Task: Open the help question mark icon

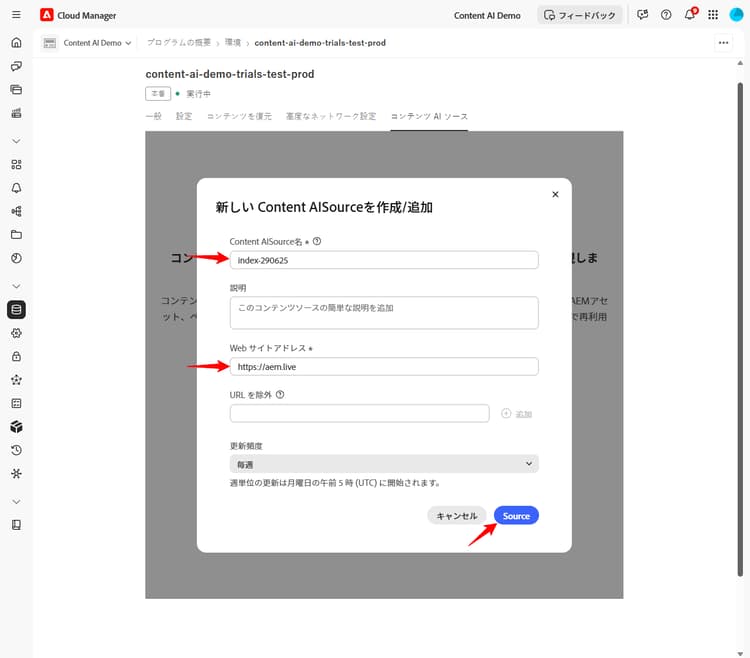Action: tap(666, 15)
